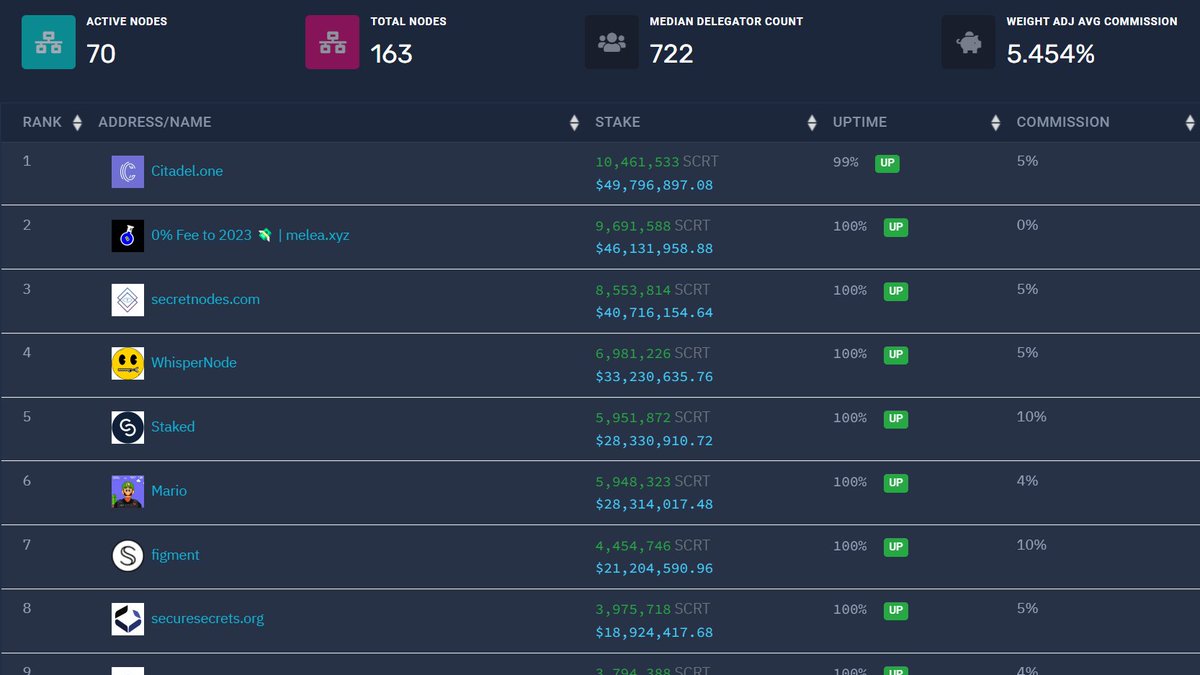Click the figment validator logo
The width and height of the screenshot is (1200, 675).
[128, 556]
